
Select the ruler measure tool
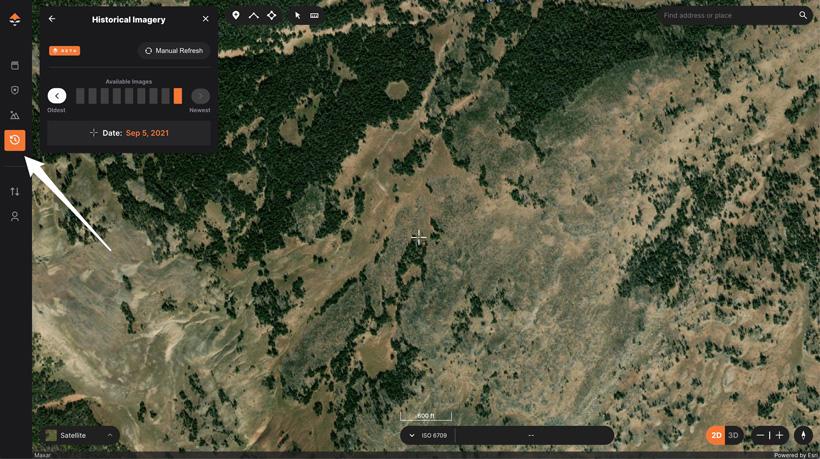pos(314,16)
